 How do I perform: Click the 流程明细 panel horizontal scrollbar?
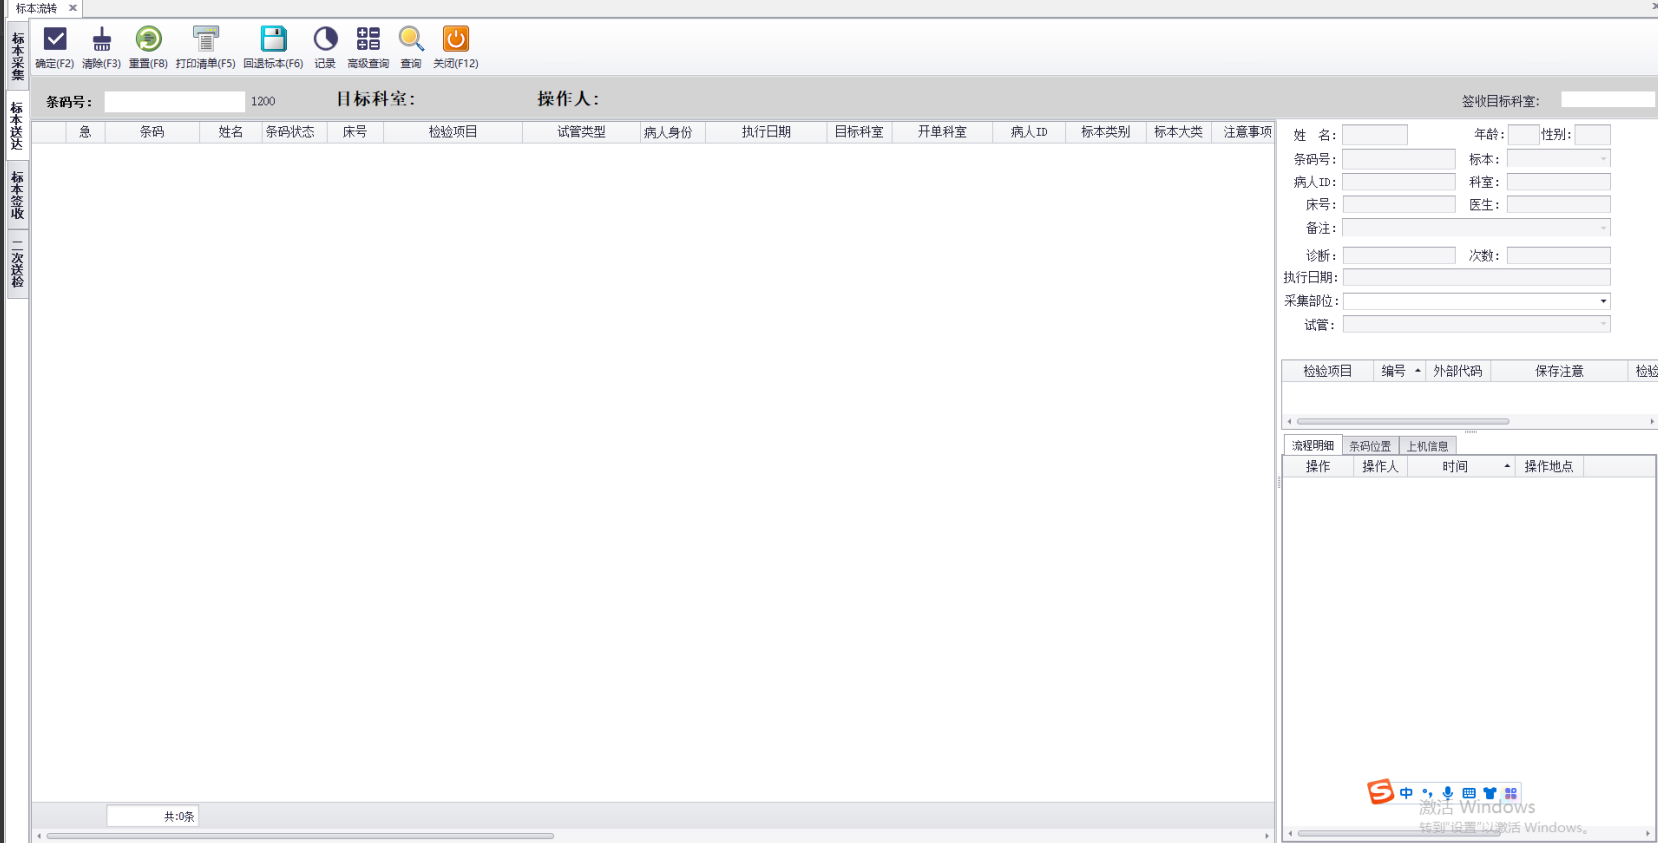[x=1398, y=833]
